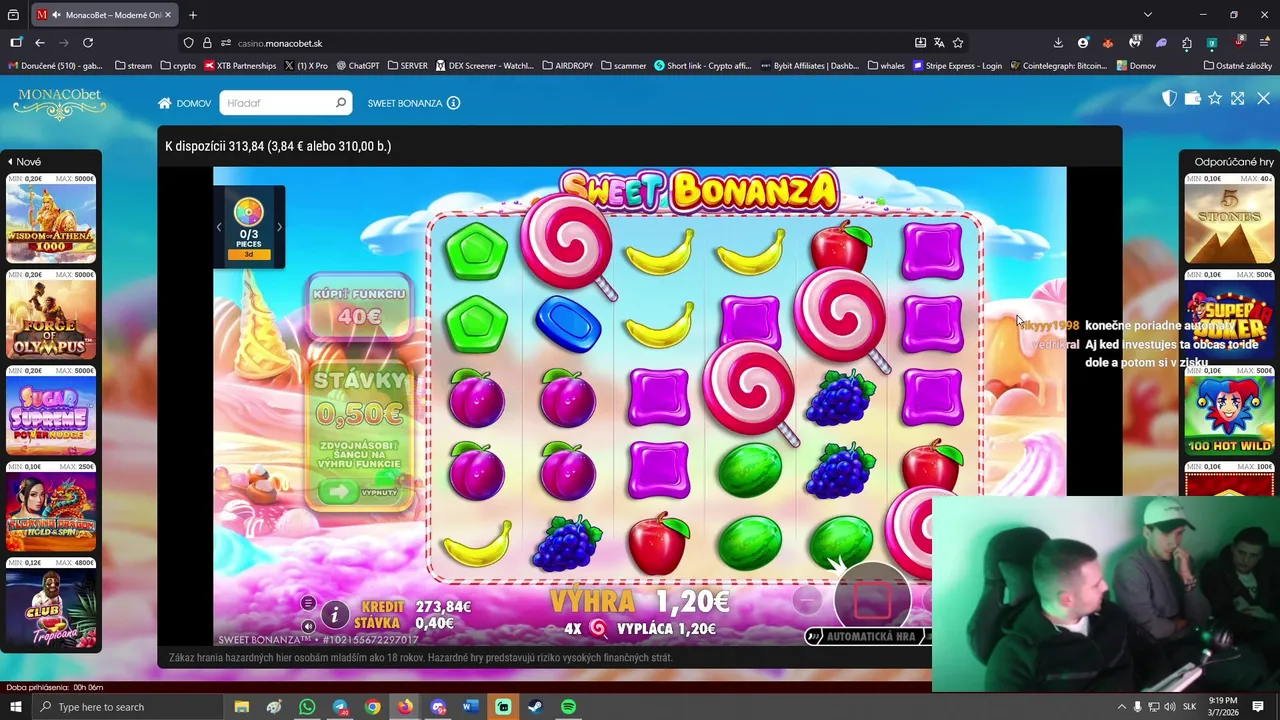Select the MonacoBet browser tab
1280x720 pixels.
pos(105,15)
